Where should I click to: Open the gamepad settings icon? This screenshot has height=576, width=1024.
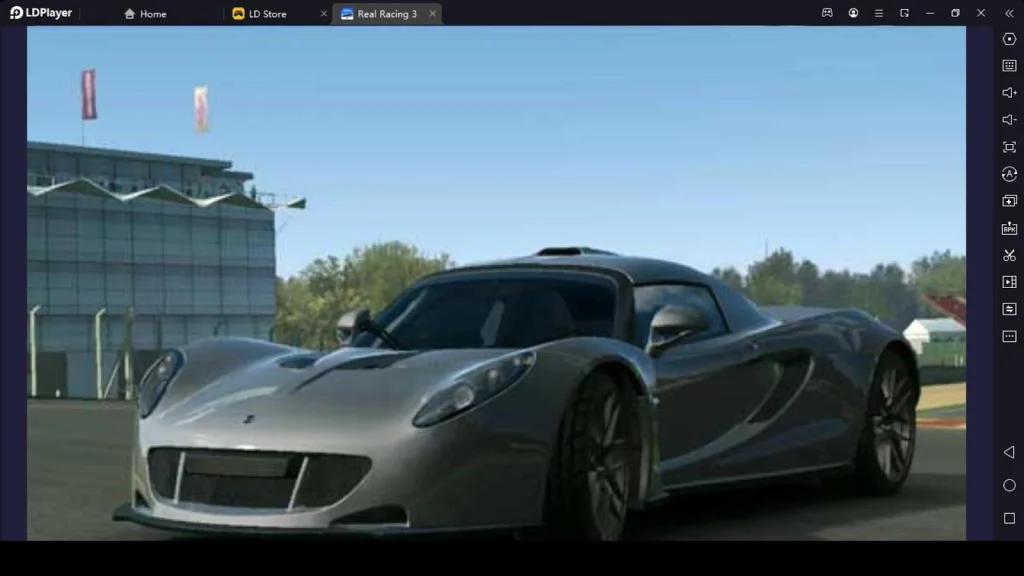[827, 13]
